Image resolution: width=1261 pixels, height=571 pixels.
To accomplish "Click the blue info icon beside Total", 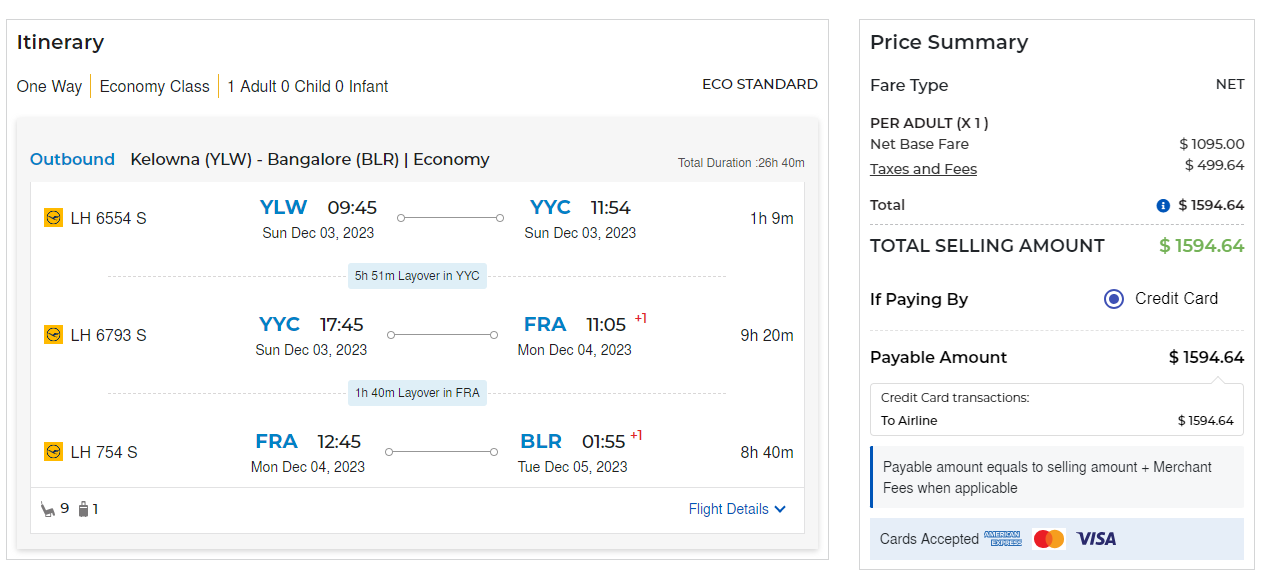I will [1163, 206].
